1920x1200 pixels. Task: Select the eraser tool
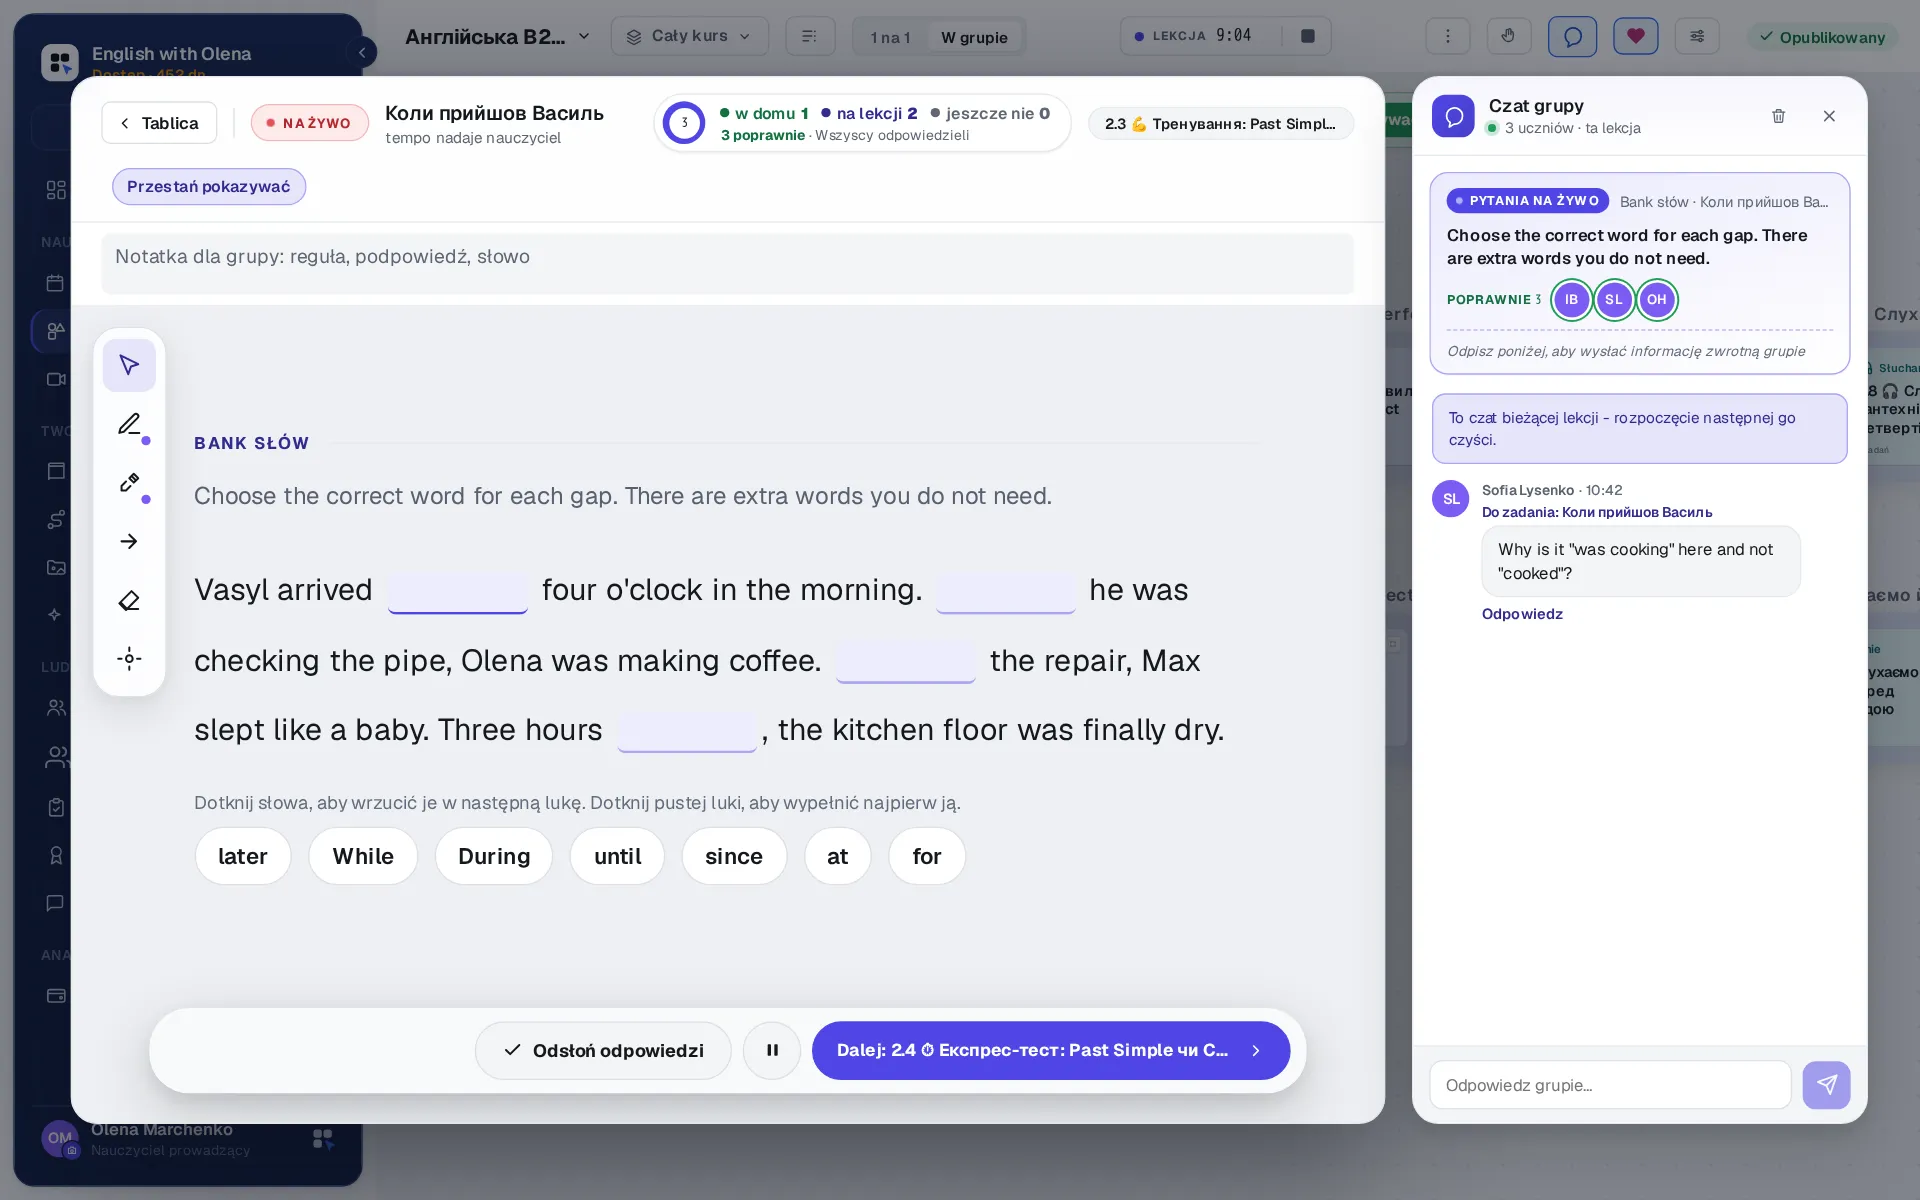point(129,600)
